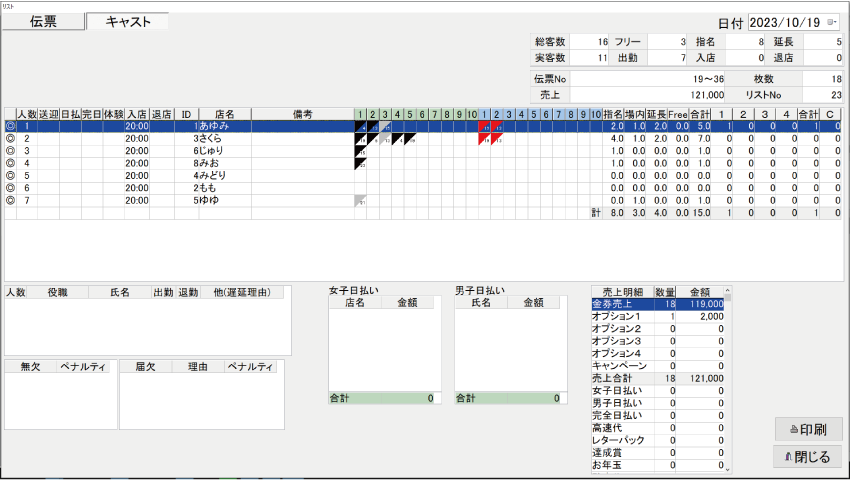Click the black triangle marker in じゅり row
The width and height of the screenshot is (850, 480).
click(360, 151)
